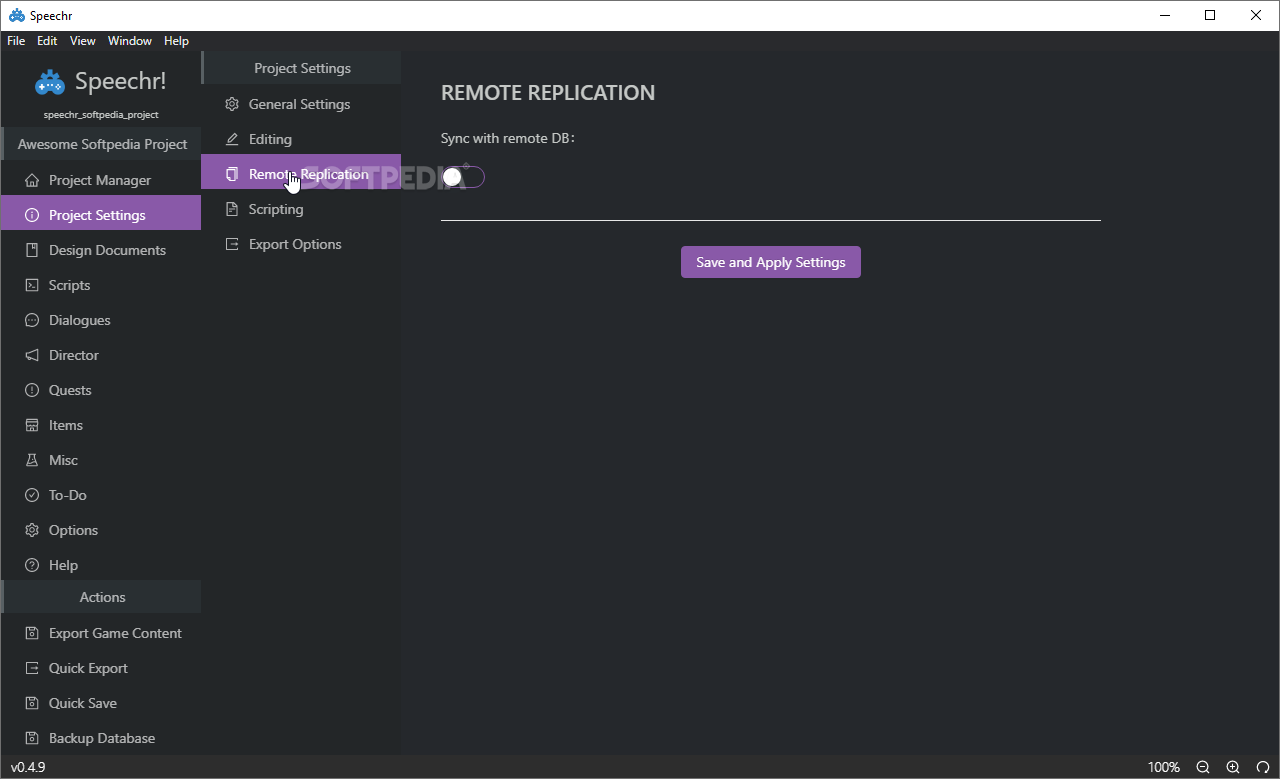Open Editing settings section
The height and width of the screenshot is (779, 1280).
click(301, 139)
